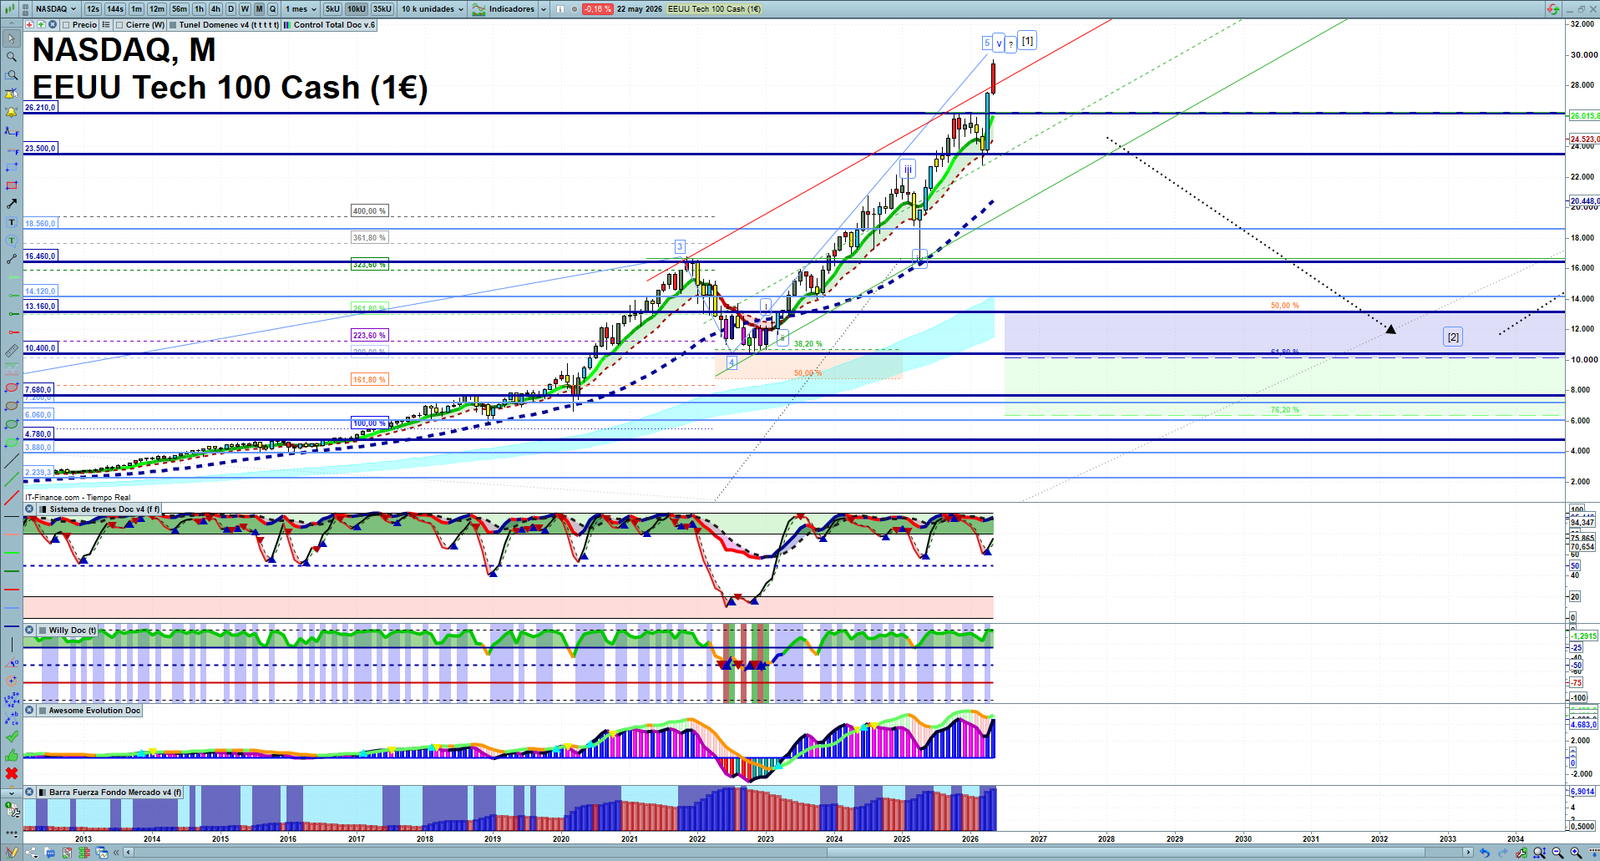Screen dimensions: 1600x861
Task: Click the horizontal scrollbar thumb at bottom
Action: [1125, 853]
